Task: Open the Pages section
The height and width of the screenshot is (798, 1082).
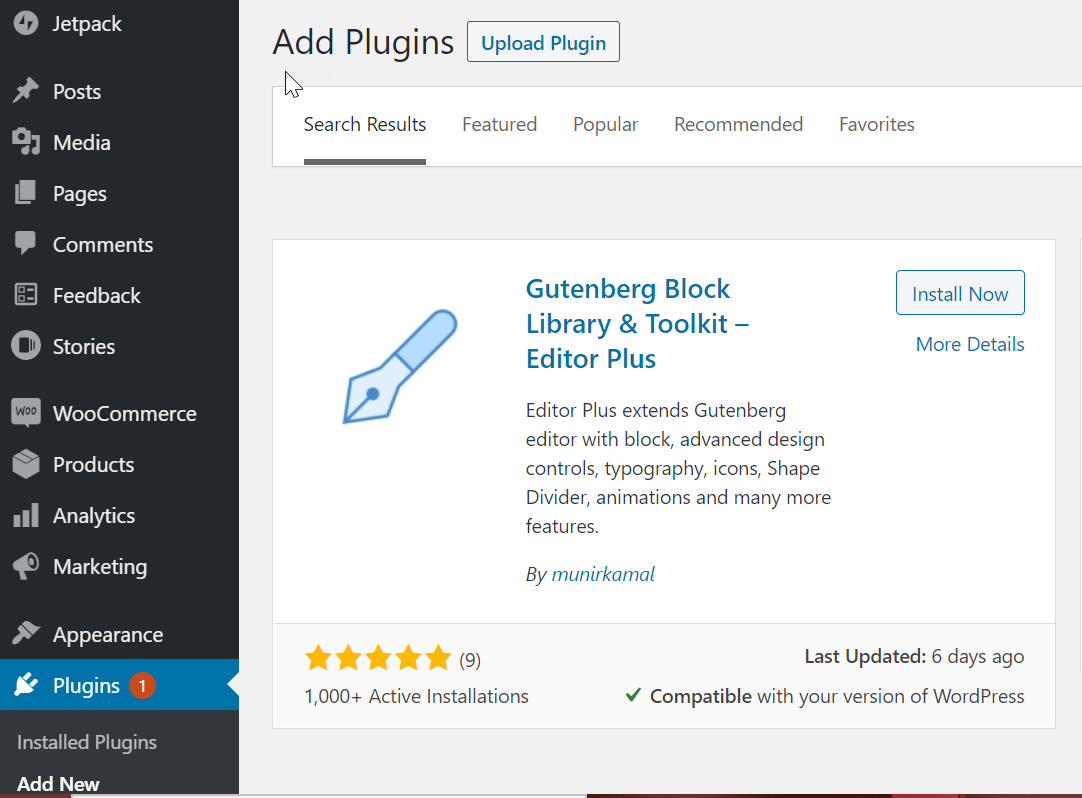Action: 78,193
